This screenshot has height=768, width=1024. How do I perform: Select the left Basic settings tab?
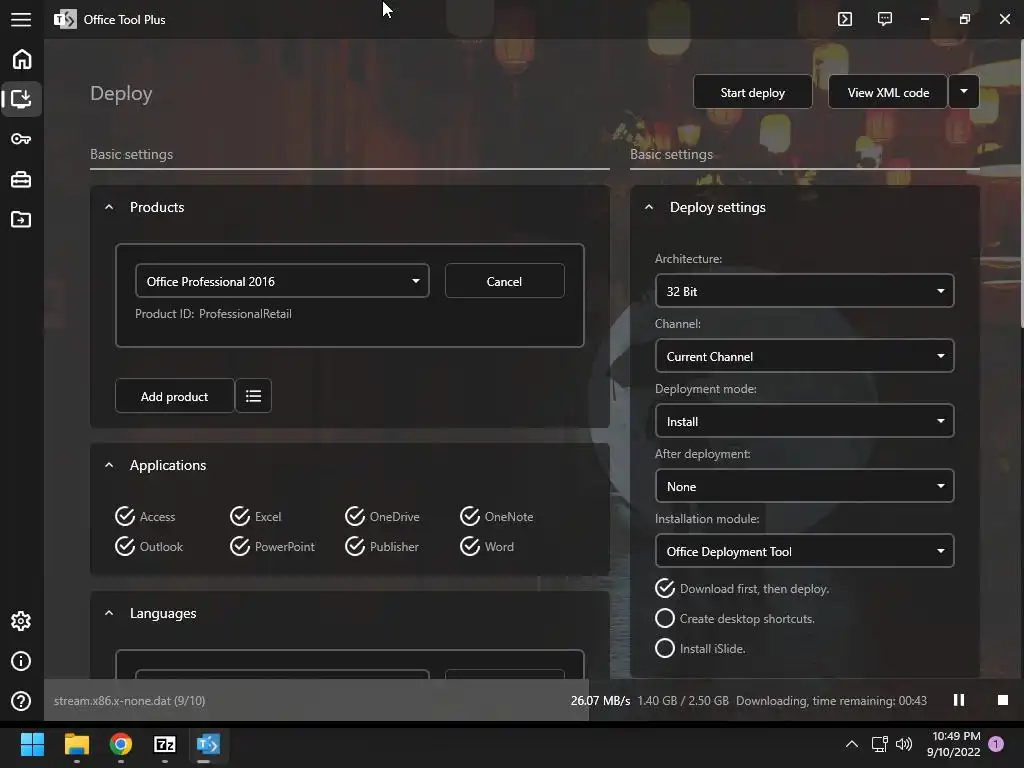point(131,154)
